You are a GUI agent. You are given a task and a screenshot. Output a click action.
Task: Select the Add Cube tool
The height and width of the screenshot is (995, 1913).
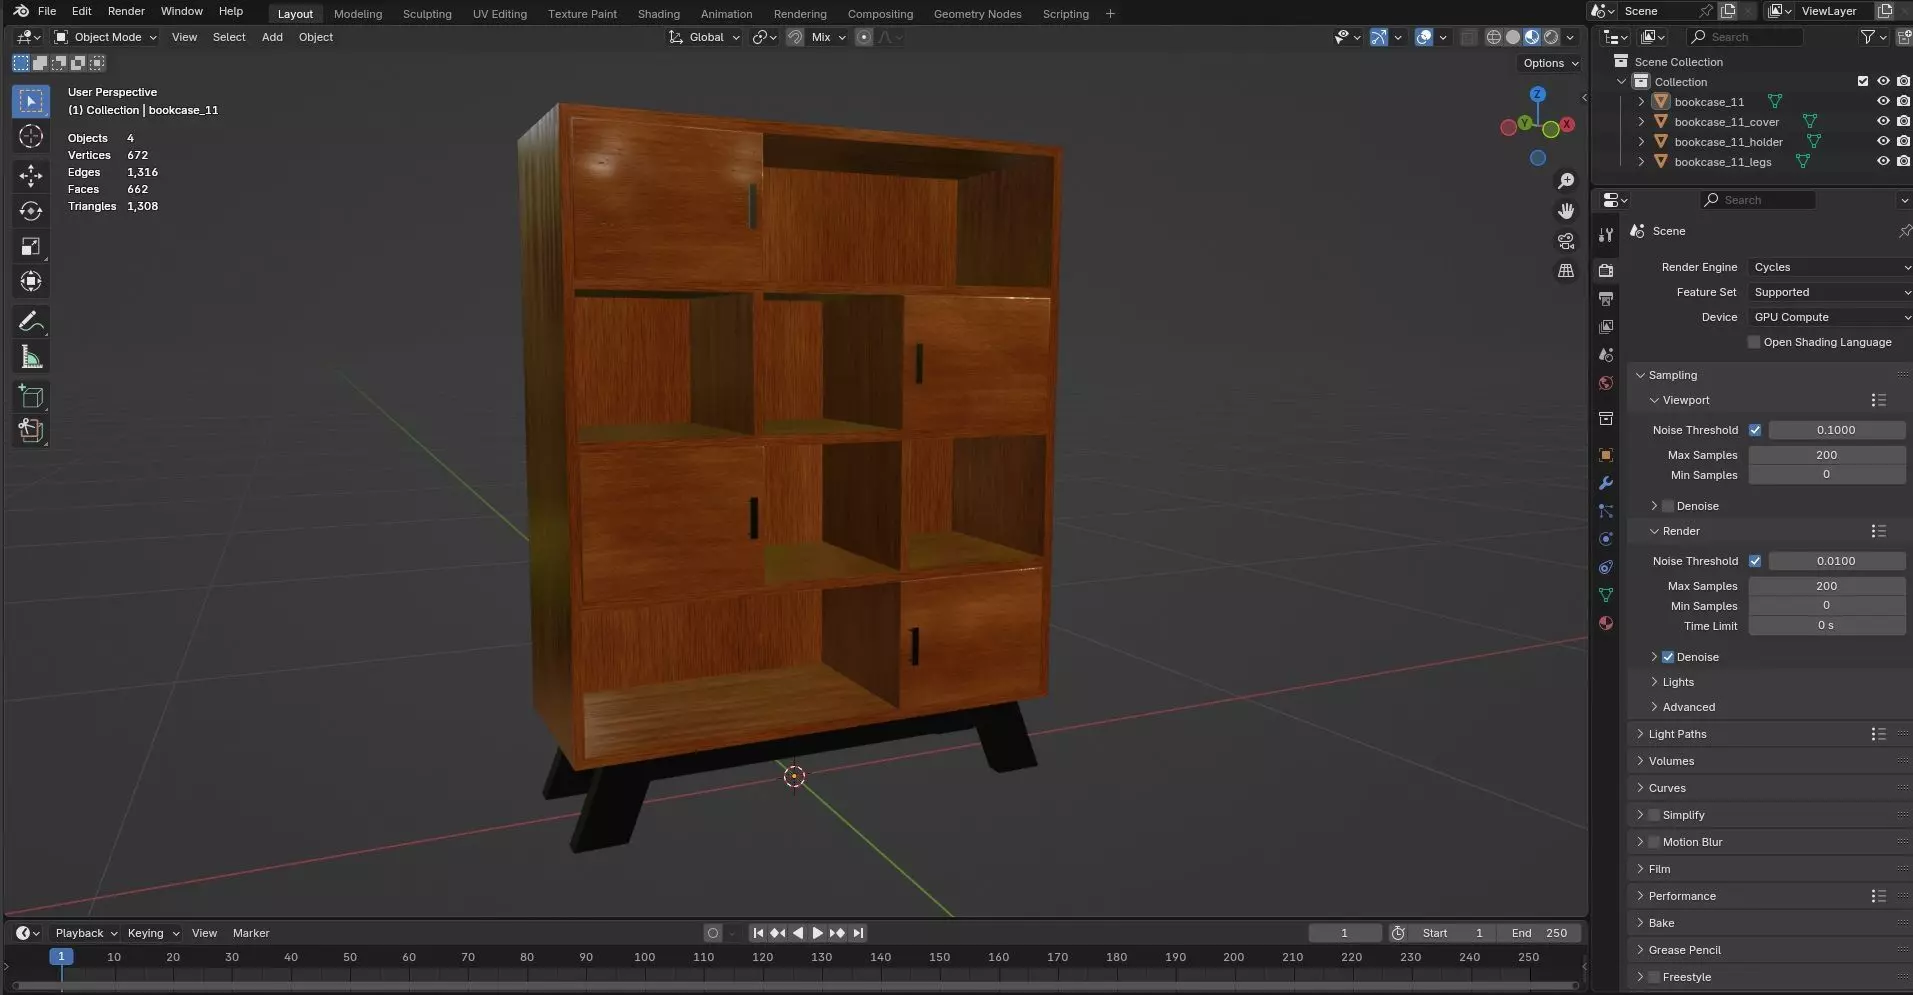click(31, 396)
